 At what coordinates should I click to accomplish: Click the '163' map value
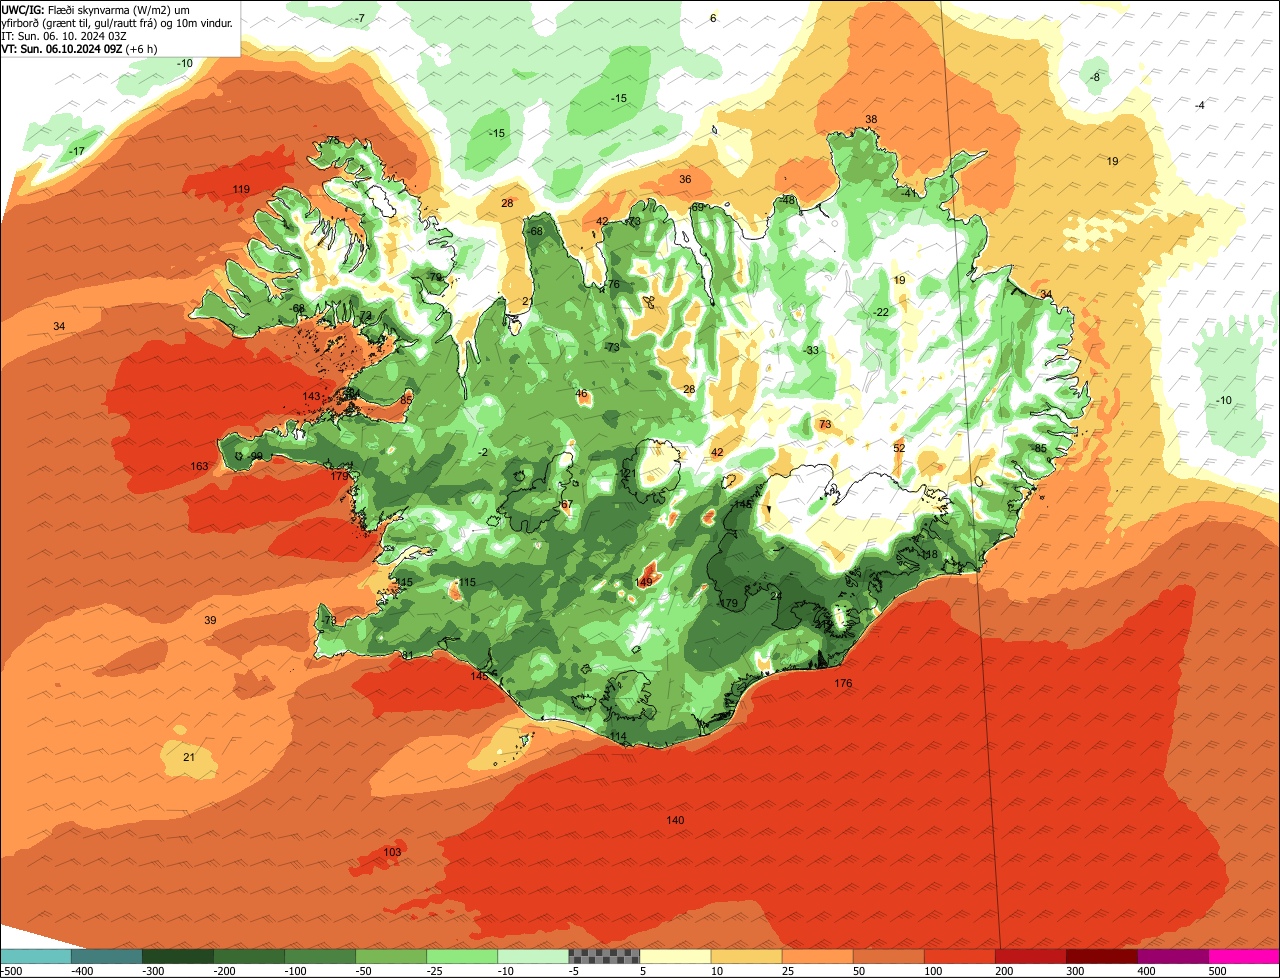click(199, 467)
